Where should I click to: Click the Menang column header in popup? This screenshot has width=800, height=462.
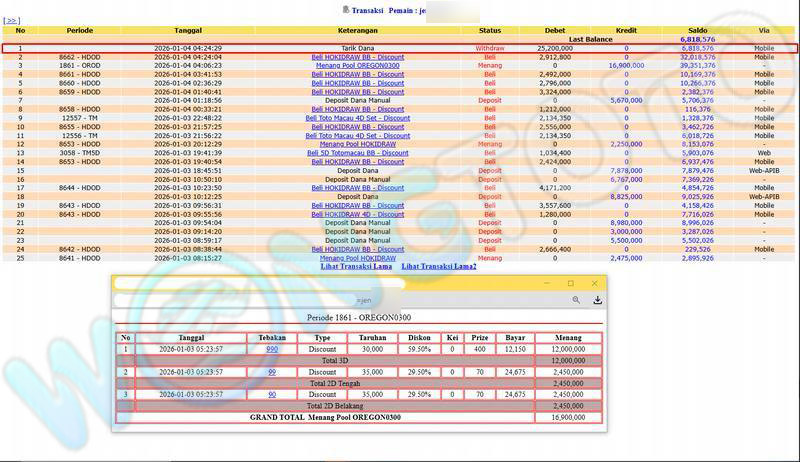567,337
